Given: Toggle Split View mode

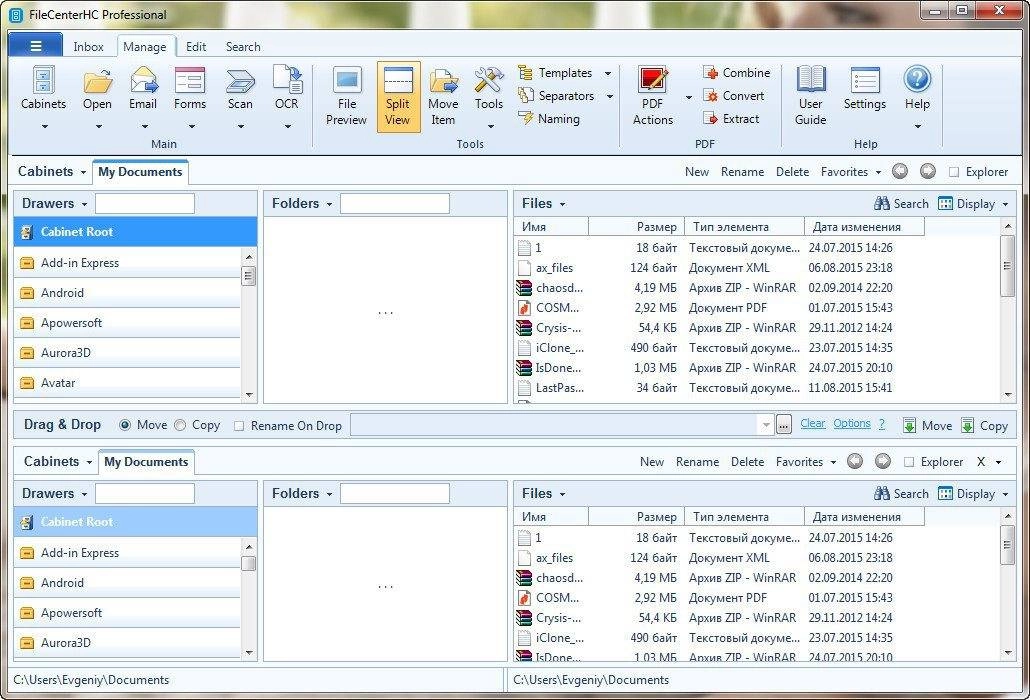Looking at the screenshot, I should point(398,97).
